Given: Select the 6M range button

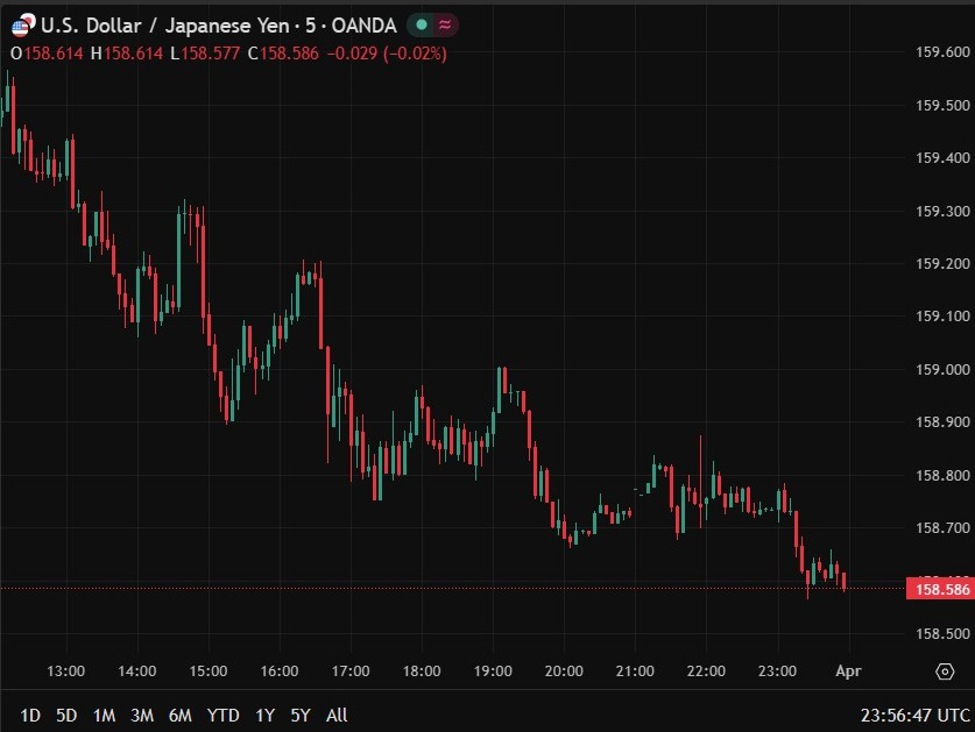Looking at the screenshot, I should point(180,715).
